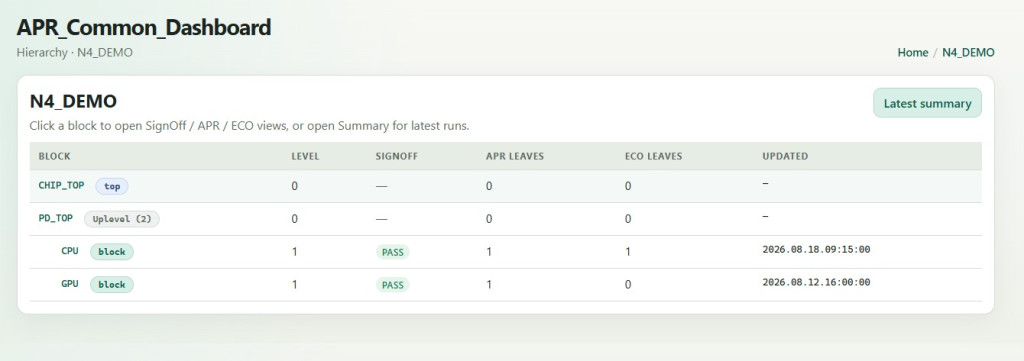
Task: Click the ECO LEAVES column header
Action: (x=653, y=157)
